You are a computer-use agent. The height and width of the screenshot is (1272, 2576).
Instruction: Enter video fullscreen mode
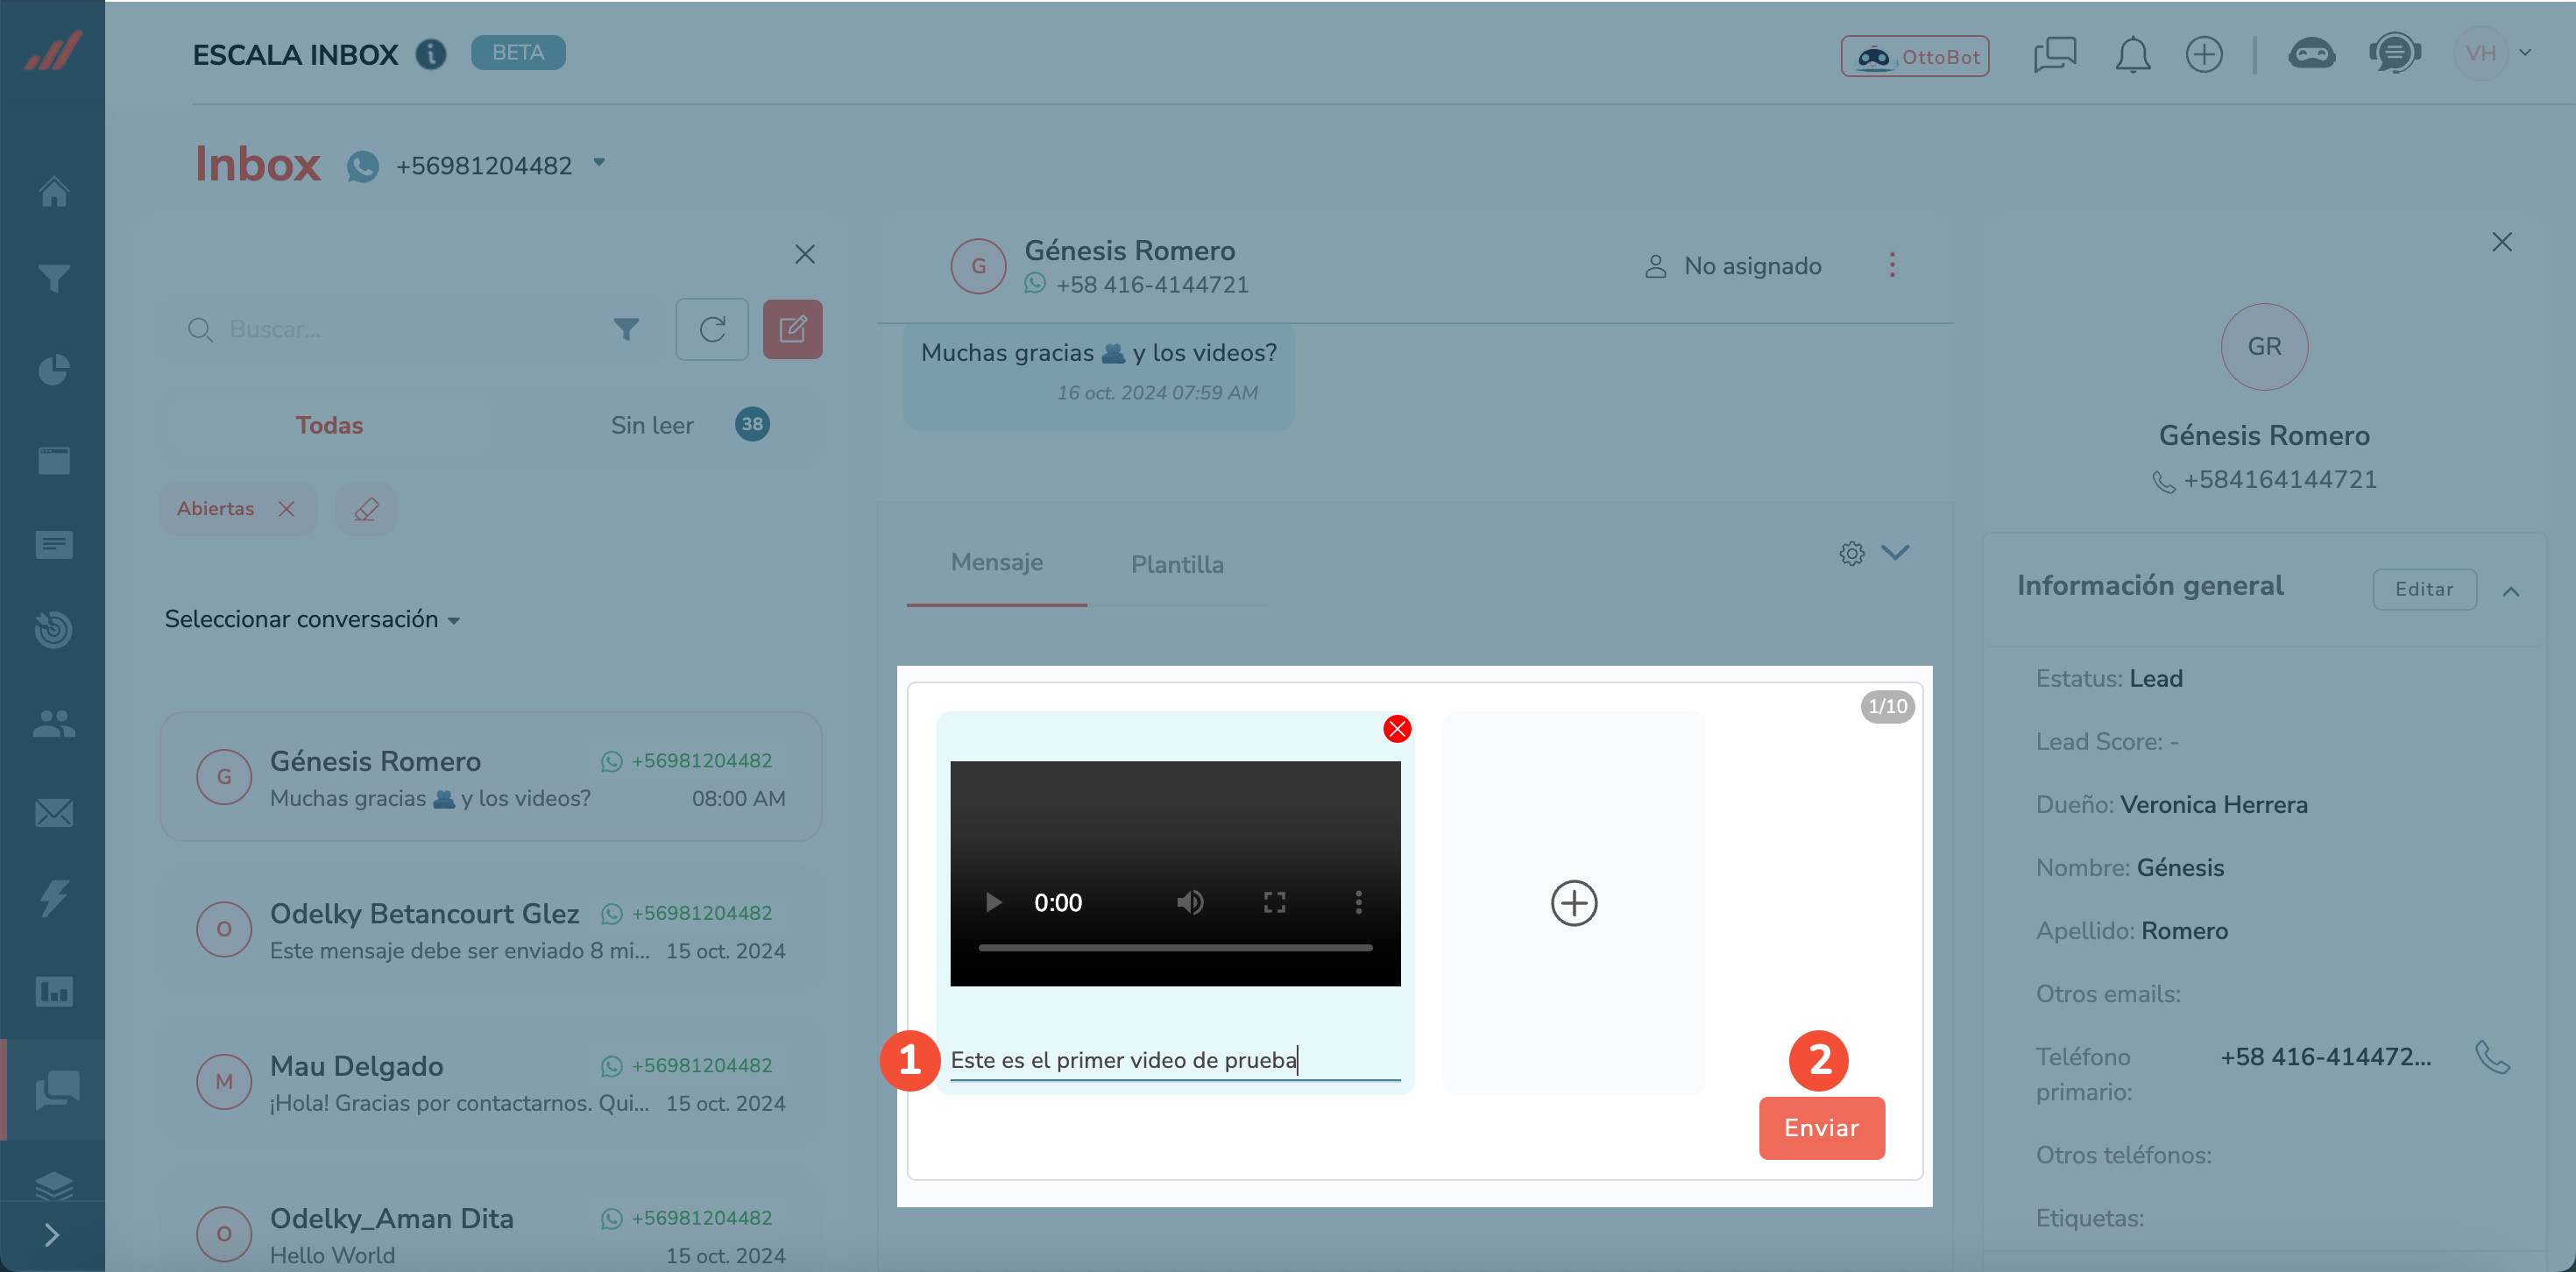[1274, 903]
